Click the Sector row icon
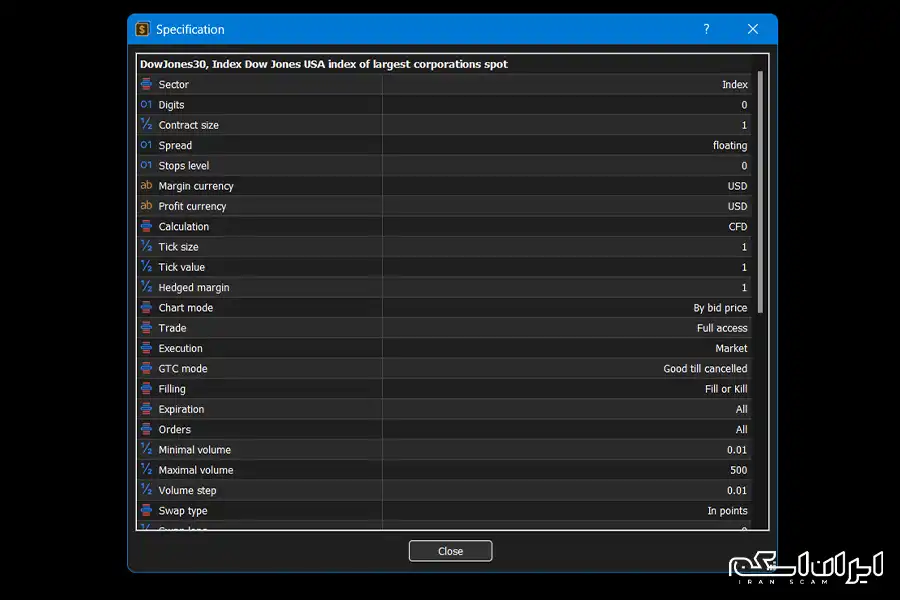Screen dimensions: 900x600 (146, 84)
